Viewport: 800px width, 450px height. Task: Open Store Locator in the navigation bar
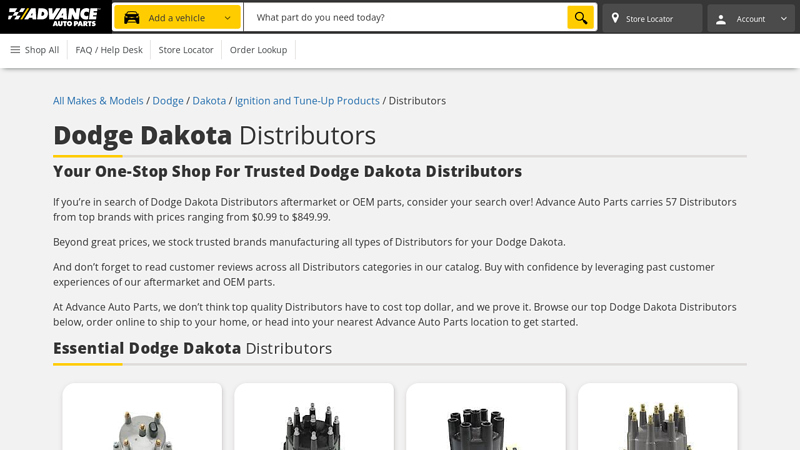[186, 49]
